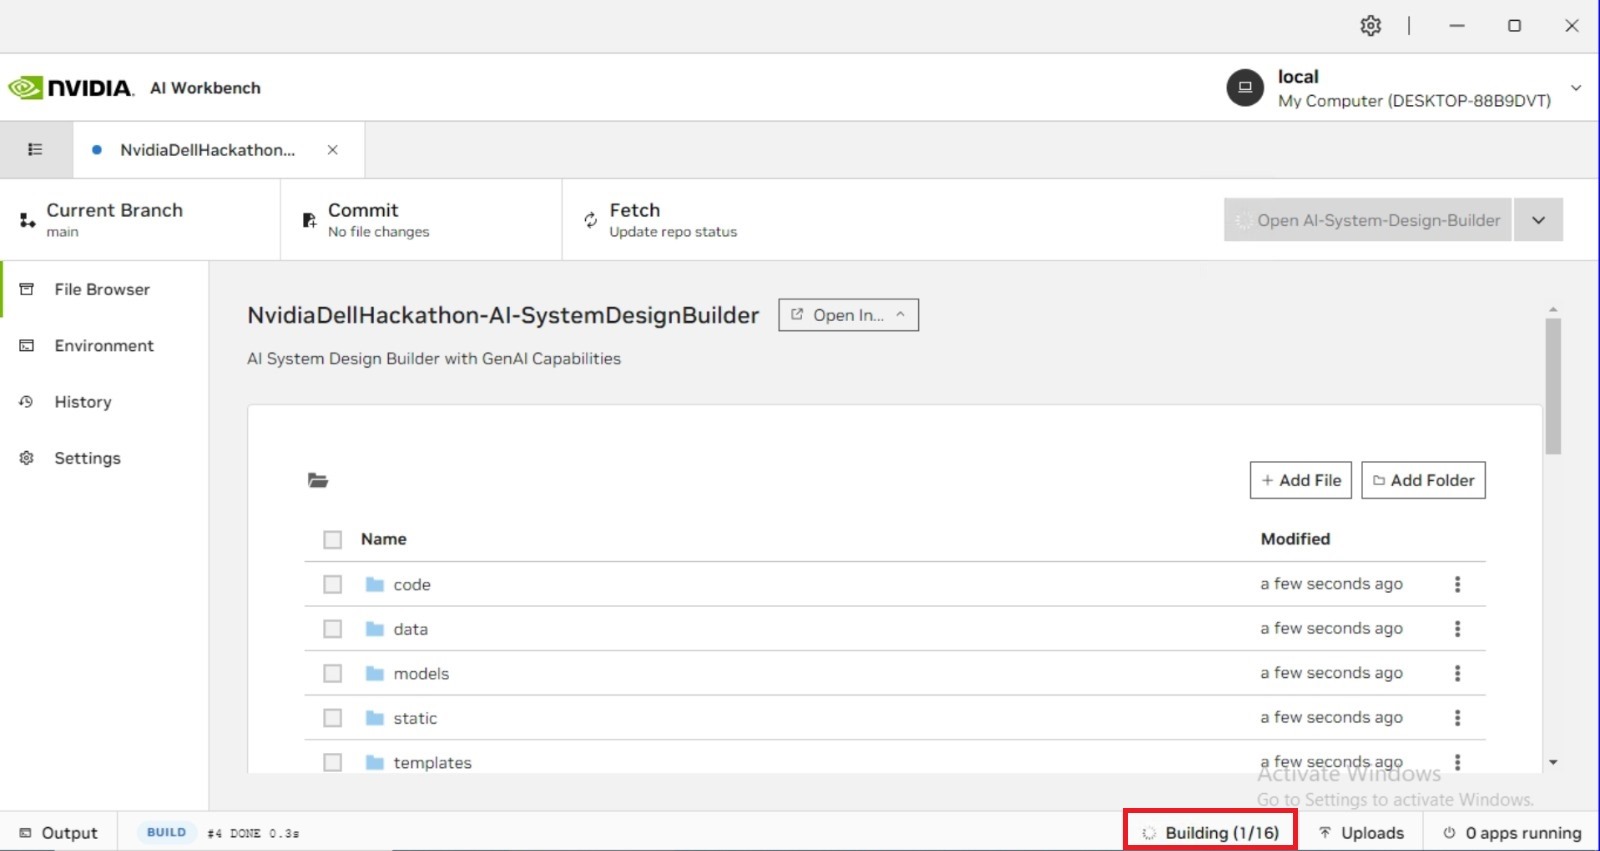Screen dimensions: 1600x851
Task: Switch to the Environment section
Action: click(104, 346)
